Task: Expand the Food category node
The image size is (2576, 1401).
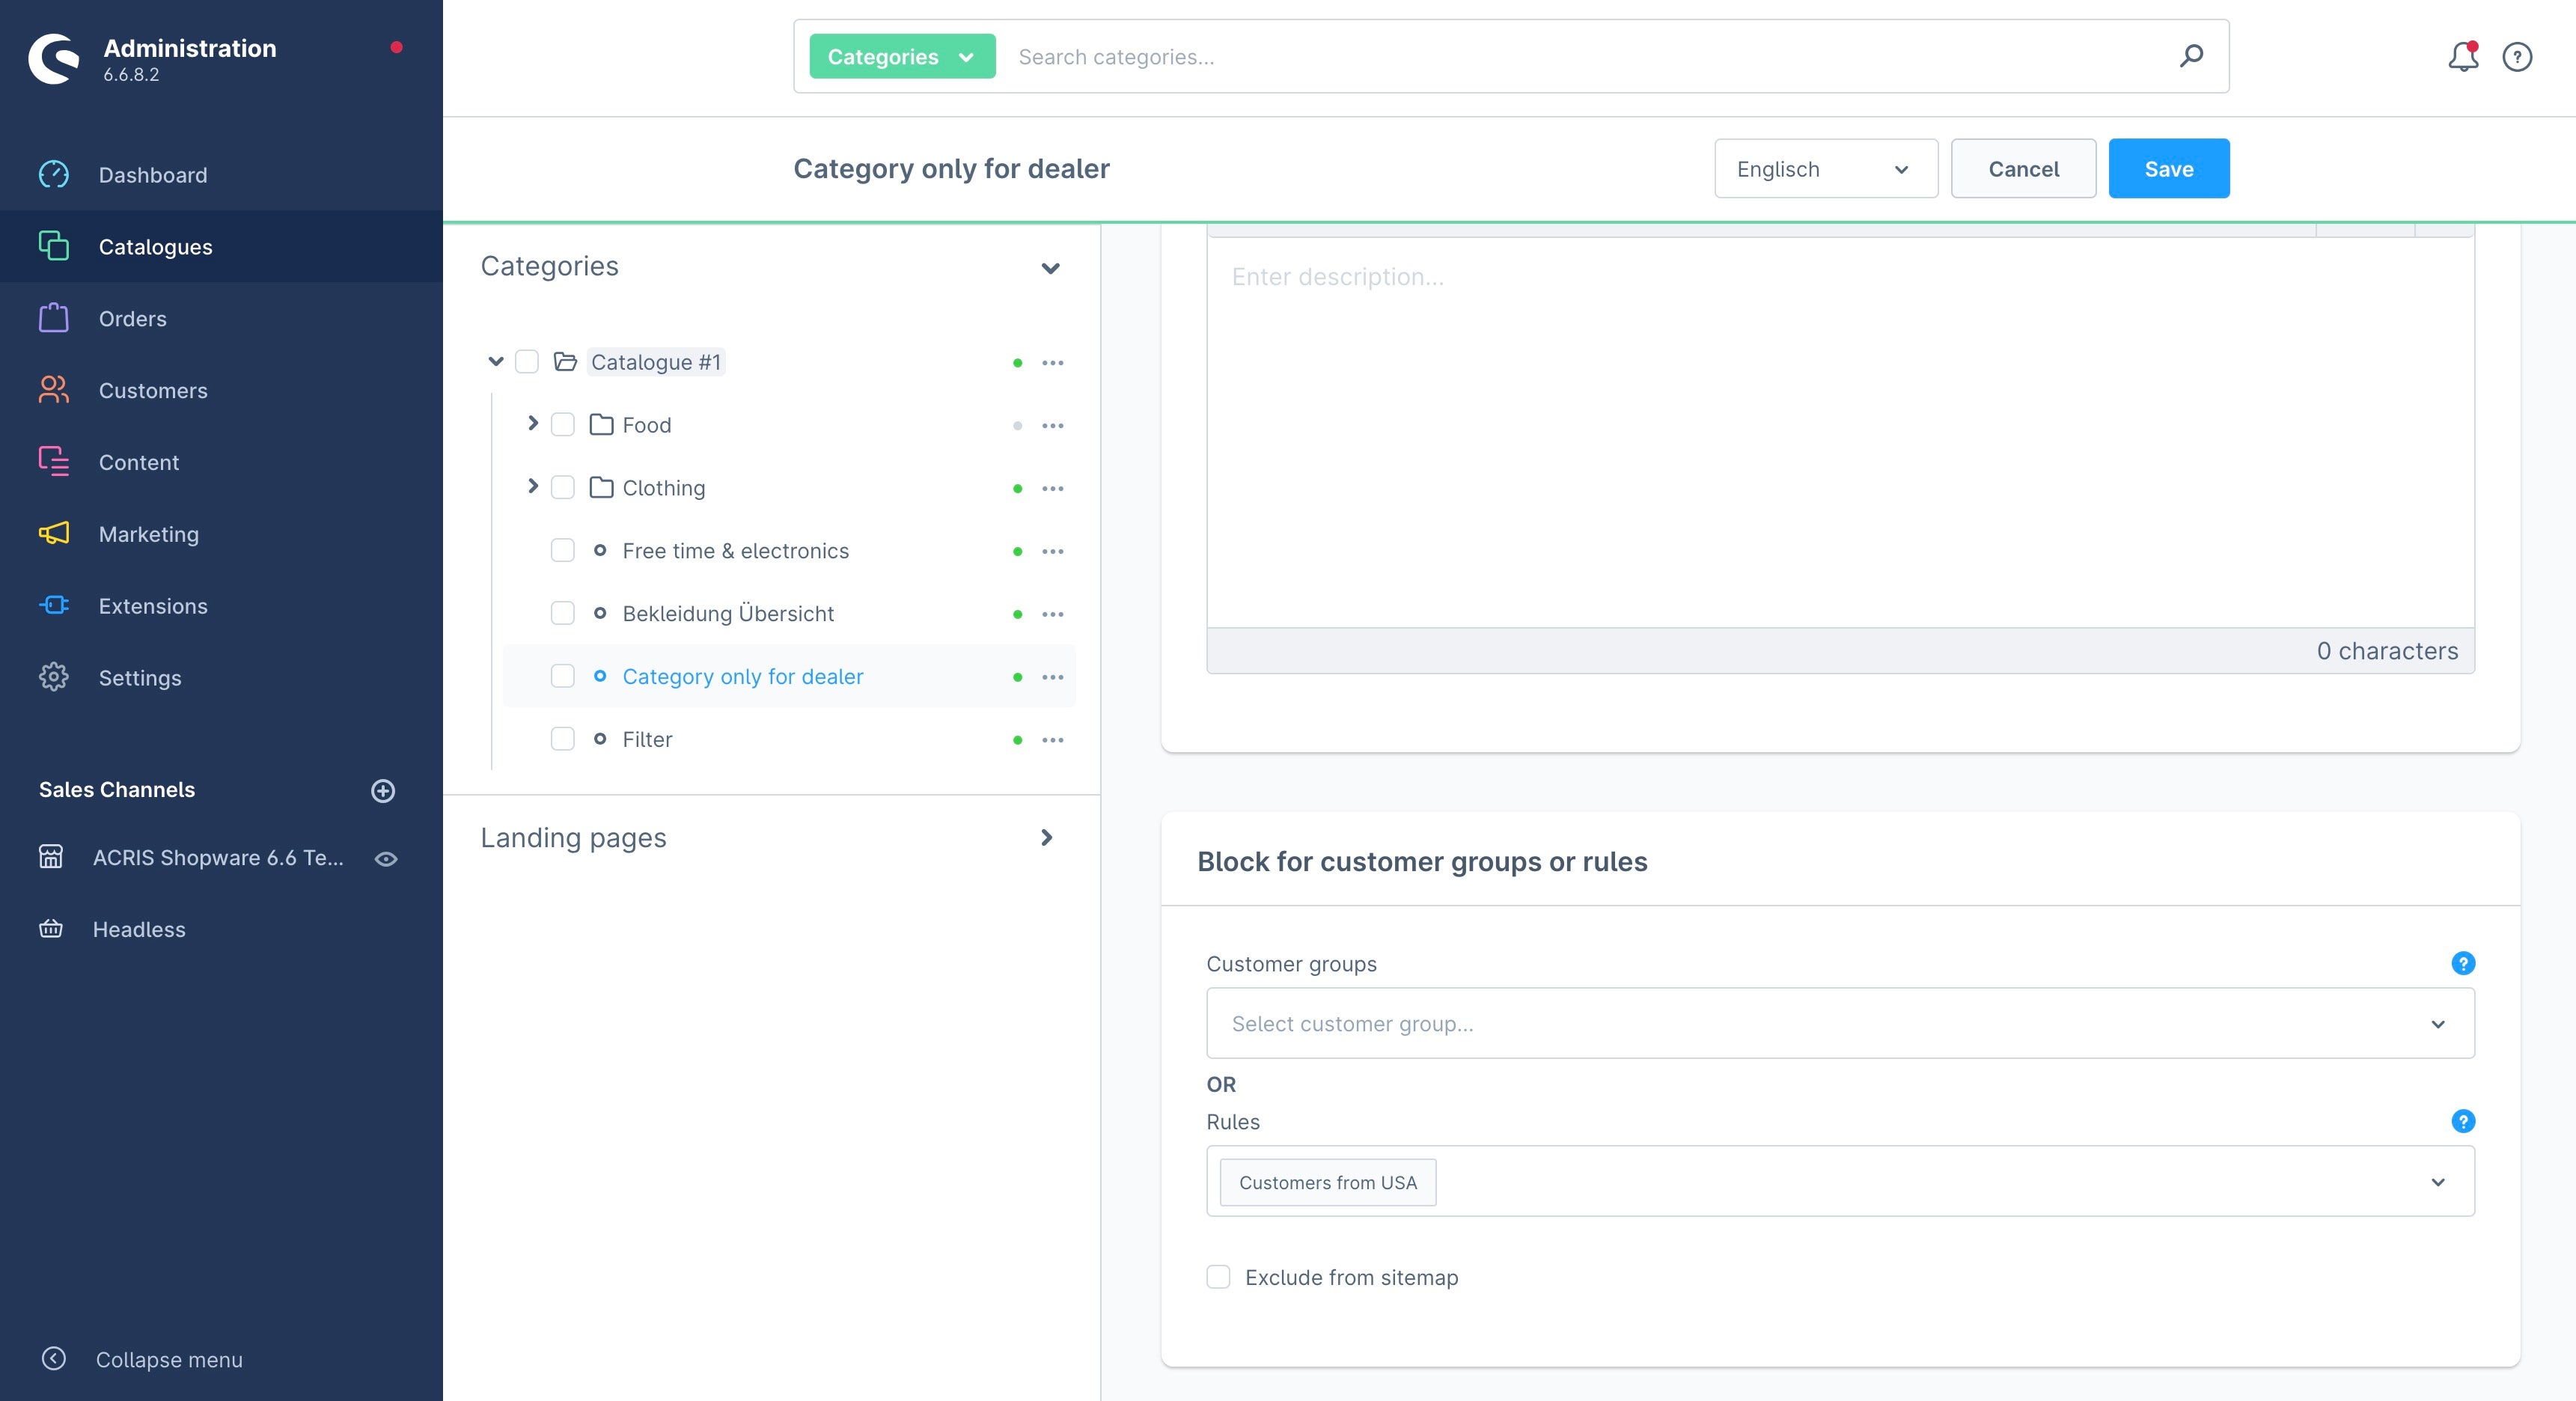Action: (533, 424)
